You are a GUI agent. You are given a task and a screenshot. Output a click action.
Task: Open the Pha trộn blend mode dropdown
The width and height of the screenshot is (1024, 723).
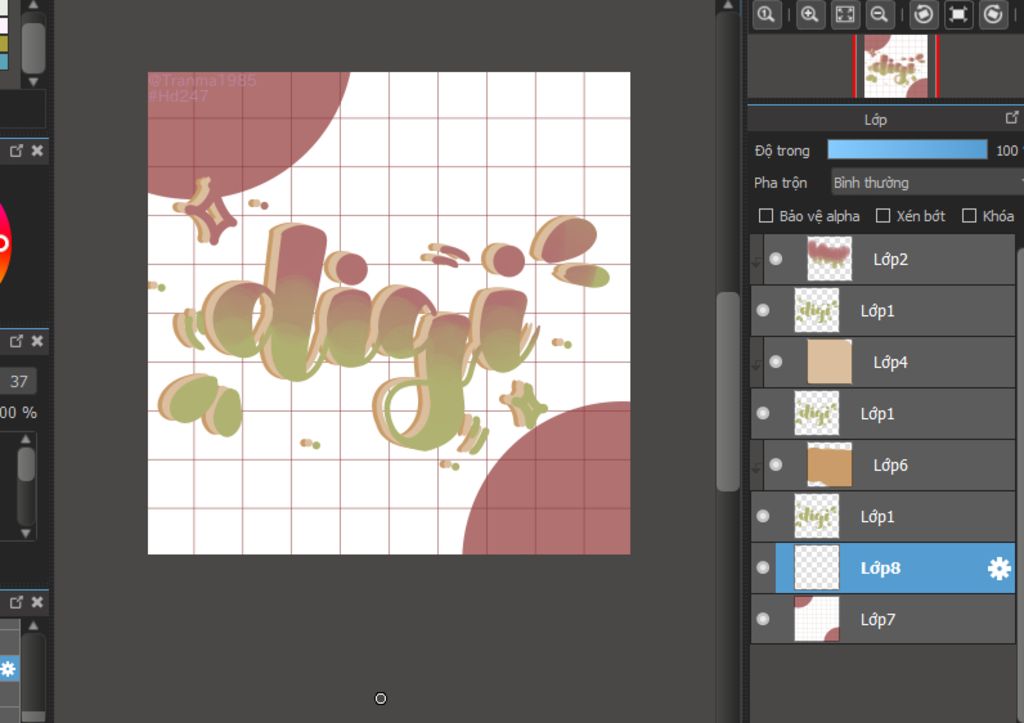[x=927, y=183]
